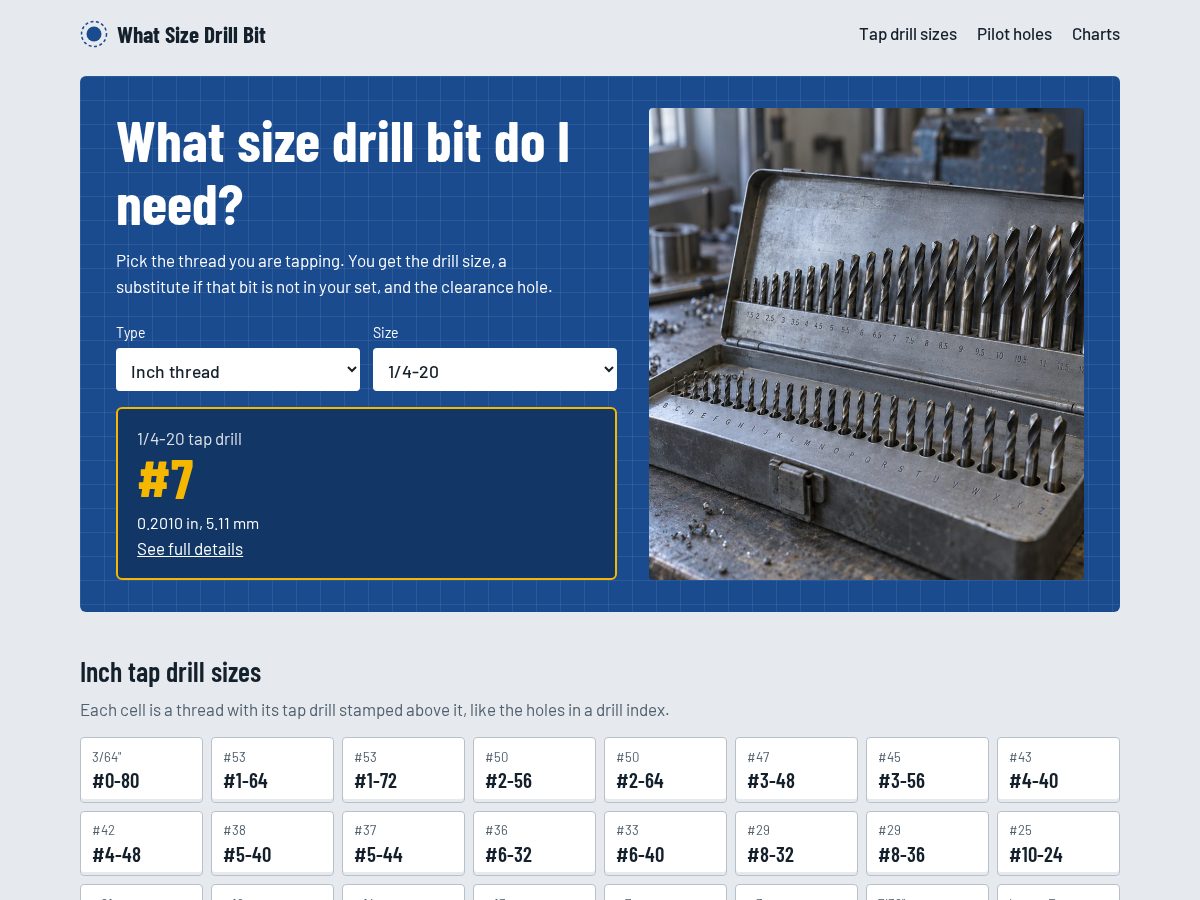Pick the #10-24 thread cell
Image resolution: width=1200 pixels, height=900 pixels.
tap(1058, 843)
